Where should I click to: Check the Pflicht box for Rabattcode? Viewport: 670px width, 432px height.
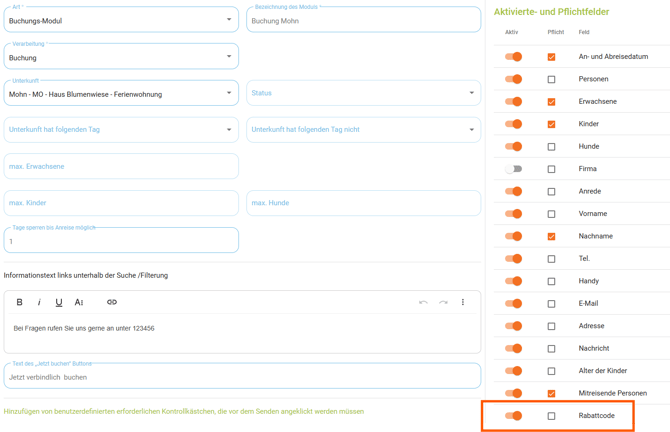click(x=551, y=416)
